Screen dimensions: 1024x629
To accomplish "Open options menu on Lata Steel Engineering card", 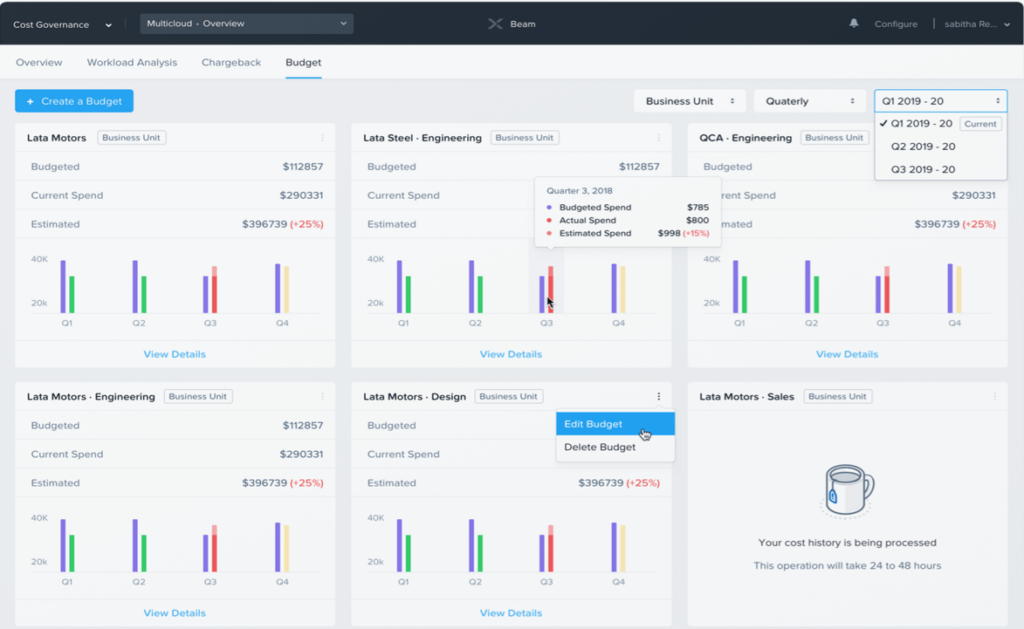I will tap(658, 137).
